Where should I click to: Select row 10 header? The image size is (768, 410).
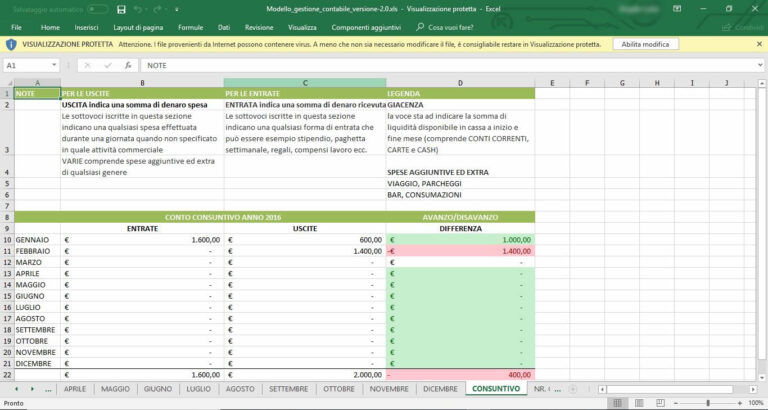click(x=7, y=240)
